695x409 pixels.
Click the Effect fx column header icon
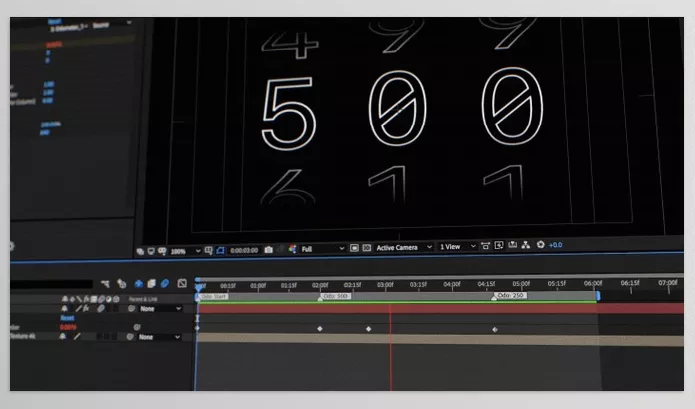[x=86, y=299]
